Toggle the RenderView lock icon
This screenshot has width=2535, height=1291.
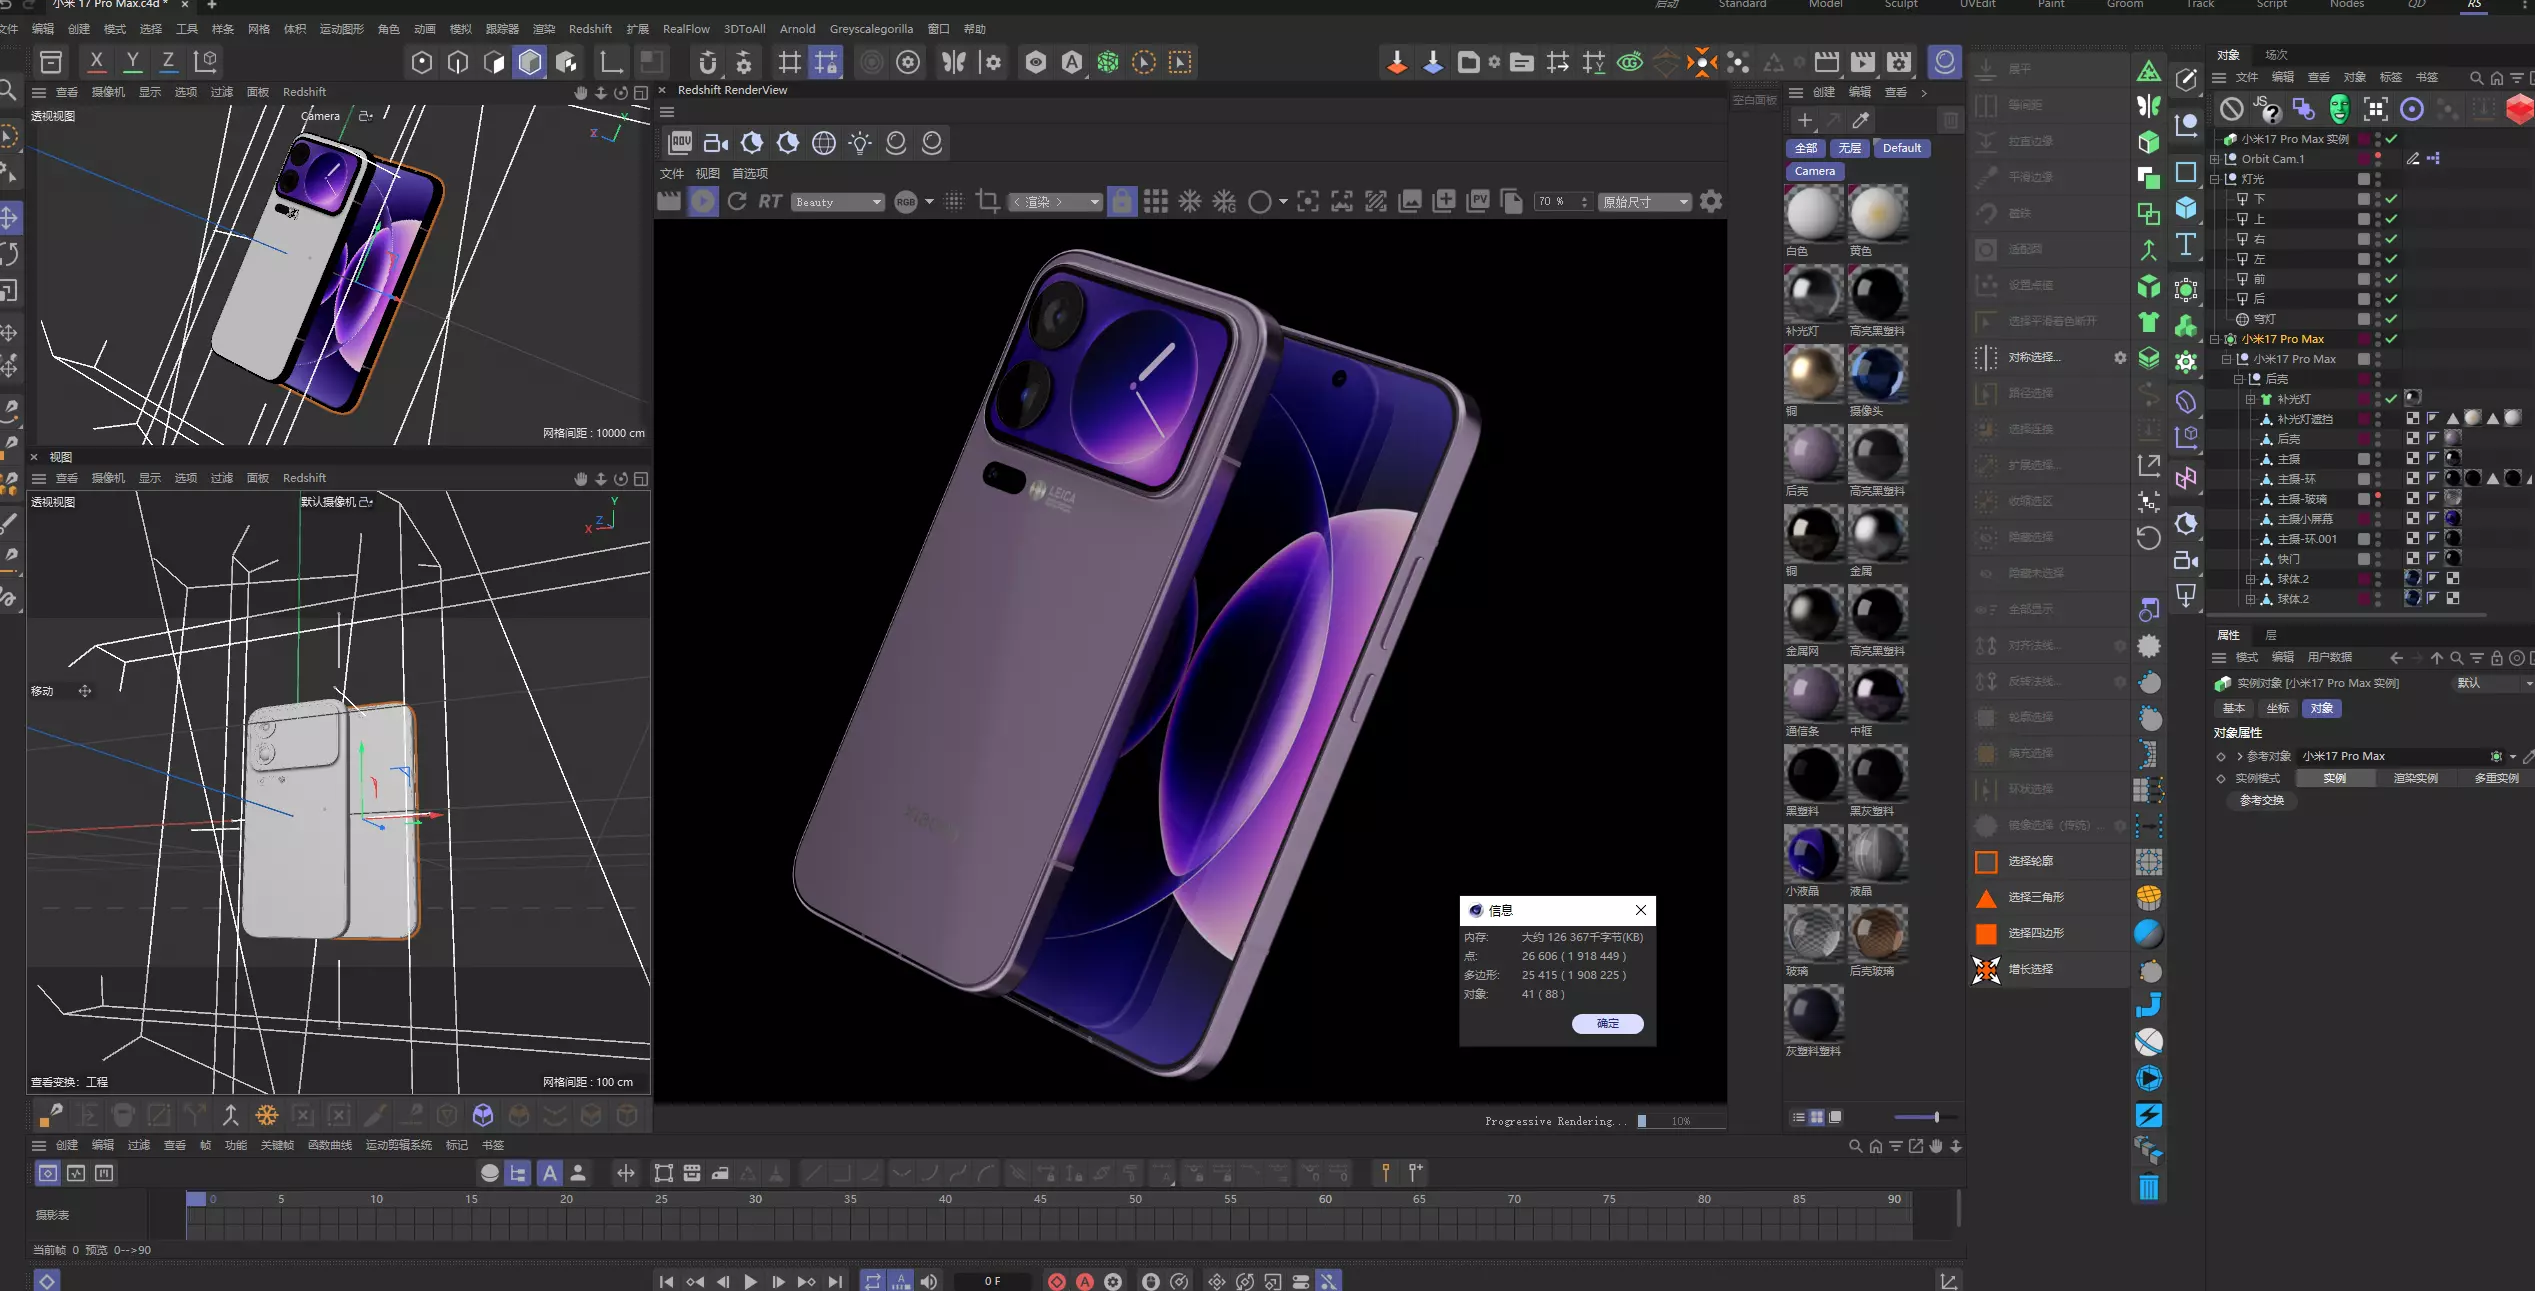point(1122,202)
